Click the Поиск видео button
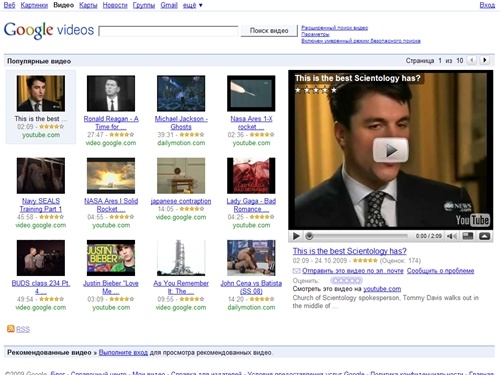 point(269,31)
